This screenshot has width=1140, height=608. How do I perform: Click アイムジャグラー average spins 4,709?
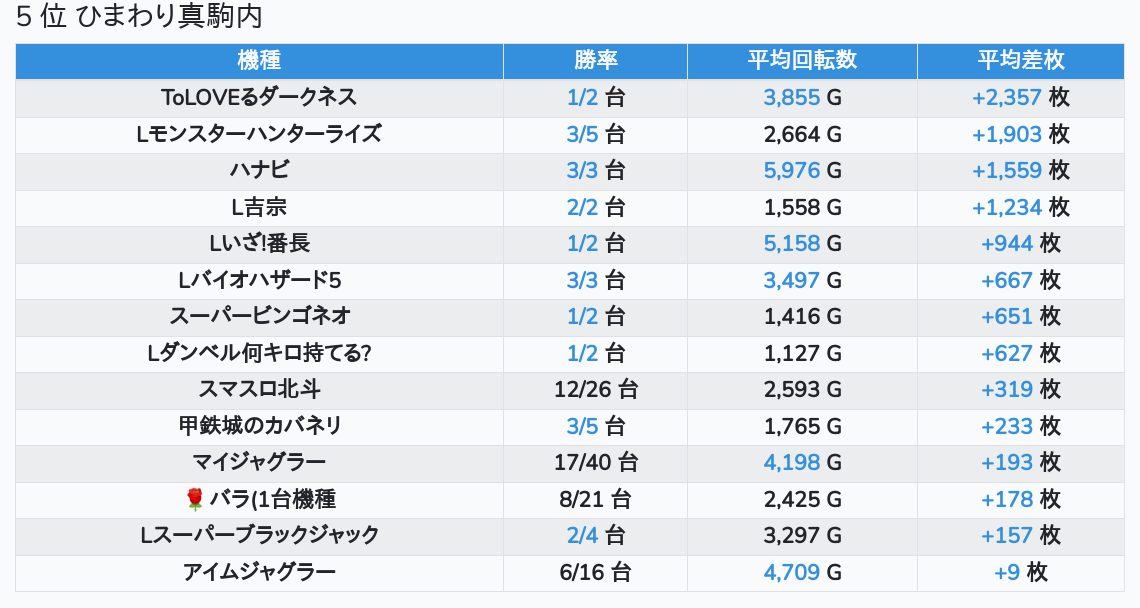792,572
